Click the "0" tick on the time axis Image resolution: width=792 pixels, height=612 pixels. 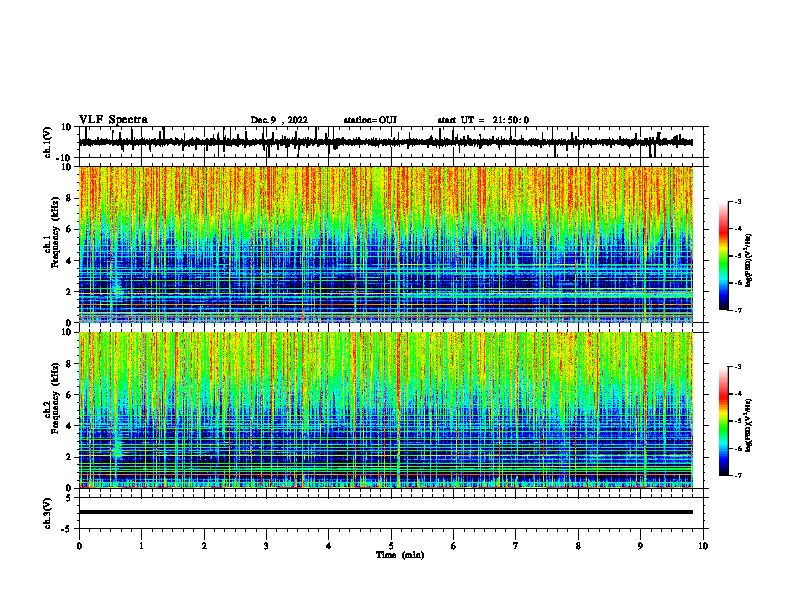point(79,546)
